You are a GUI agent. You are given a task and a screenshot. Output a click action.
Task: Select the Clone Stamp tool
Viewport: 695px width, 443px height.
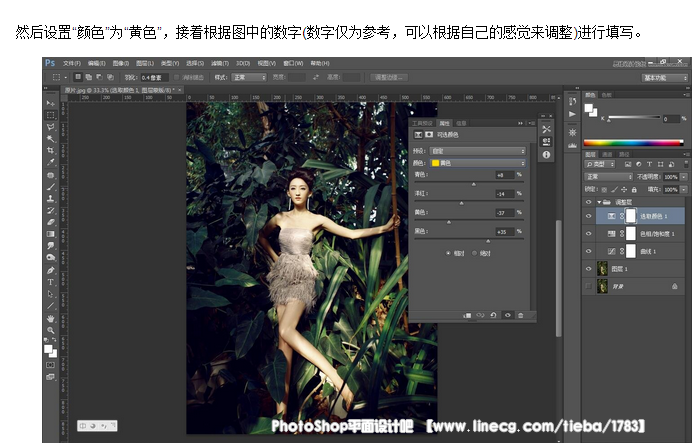(51, 199)
